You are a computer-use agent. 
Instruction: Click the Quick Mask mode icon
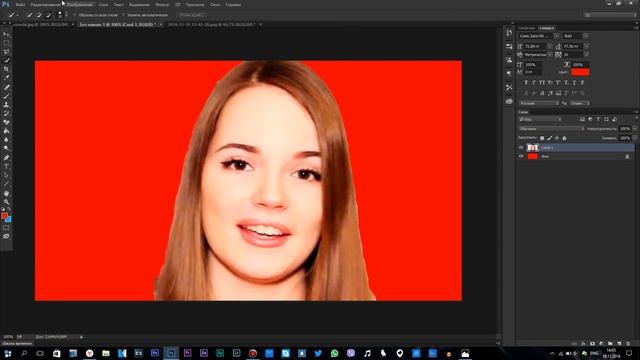coord(6,228)
